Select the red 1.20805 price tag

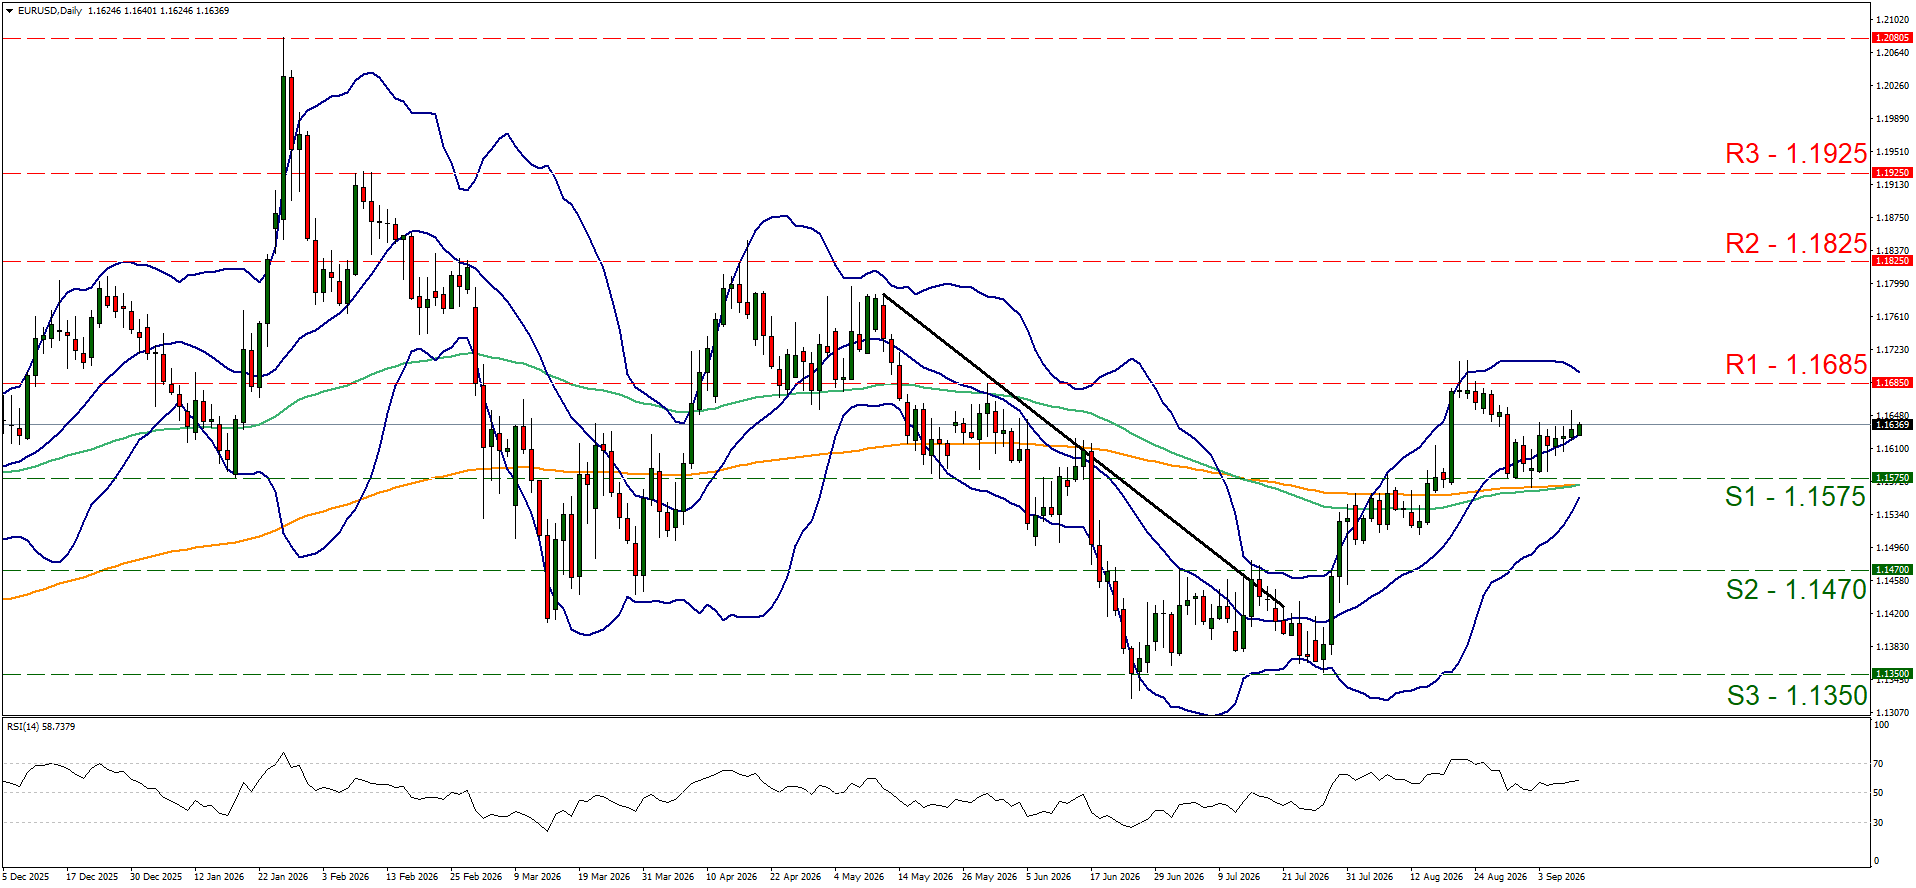tap(1892, 38)
